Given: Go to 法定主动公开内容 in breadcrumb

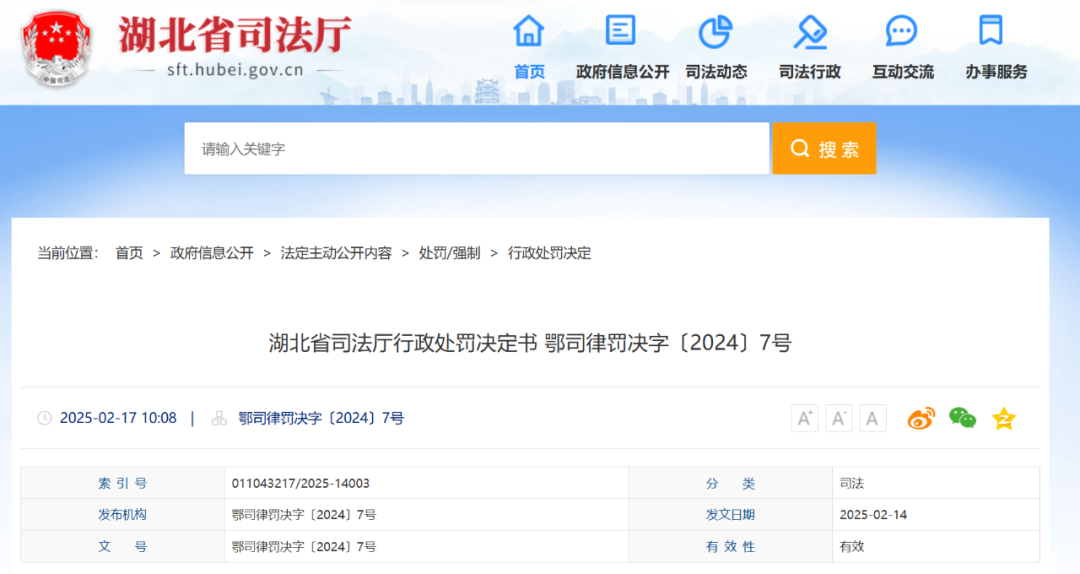Looking at the screenshot, I should (336, 253).
